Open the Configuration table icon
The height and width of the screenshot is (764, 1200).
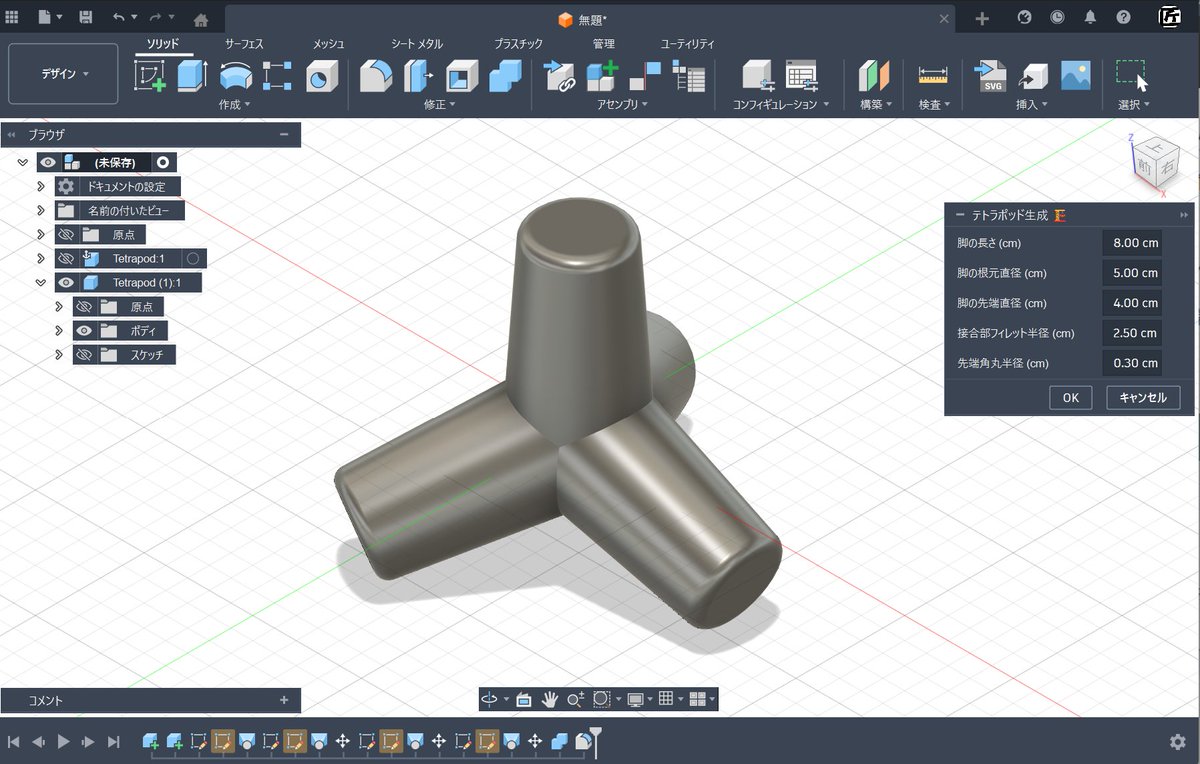[802, 76]
